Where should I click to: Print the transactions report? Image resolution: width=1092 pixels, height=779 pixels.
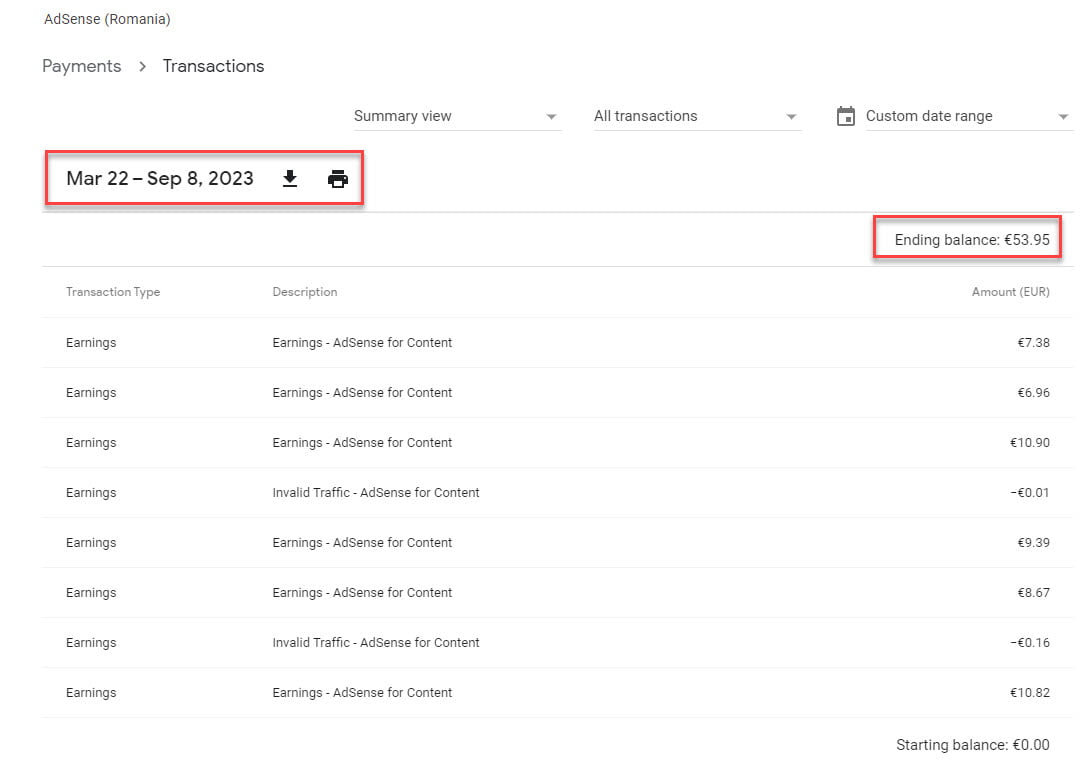(x=337, y=178)
